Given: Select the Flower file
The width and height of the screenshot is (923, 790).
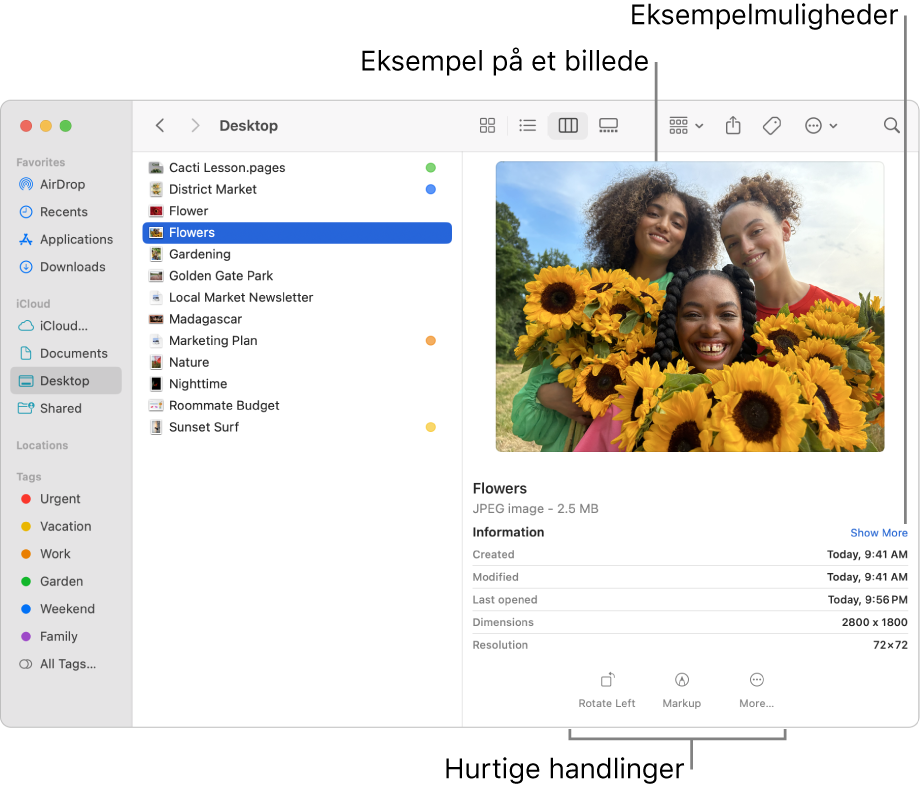Looking at the screenshot, I should coord(297,211).
